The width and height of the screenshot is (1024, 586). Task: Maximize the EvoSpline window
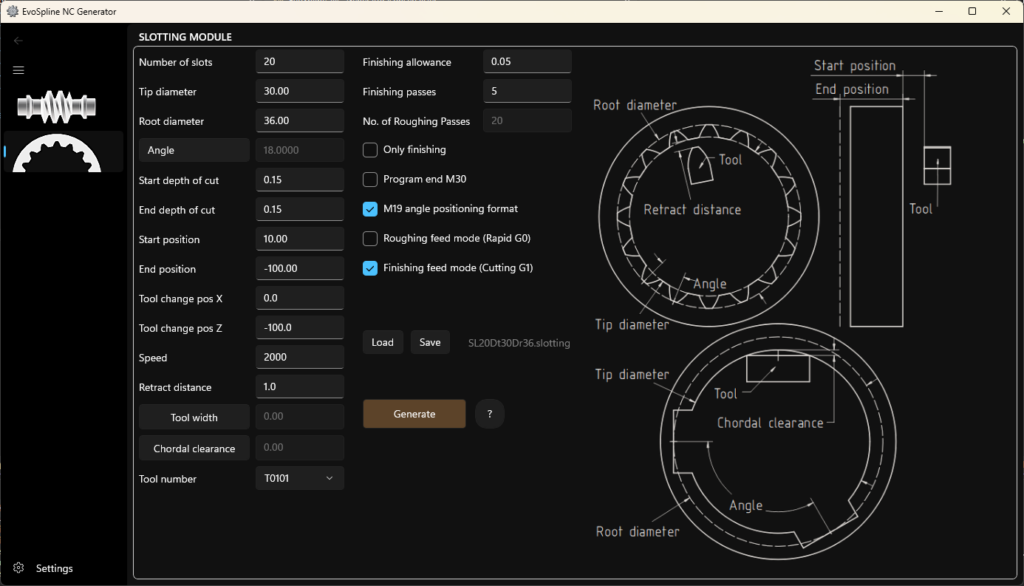coord(972,11)
